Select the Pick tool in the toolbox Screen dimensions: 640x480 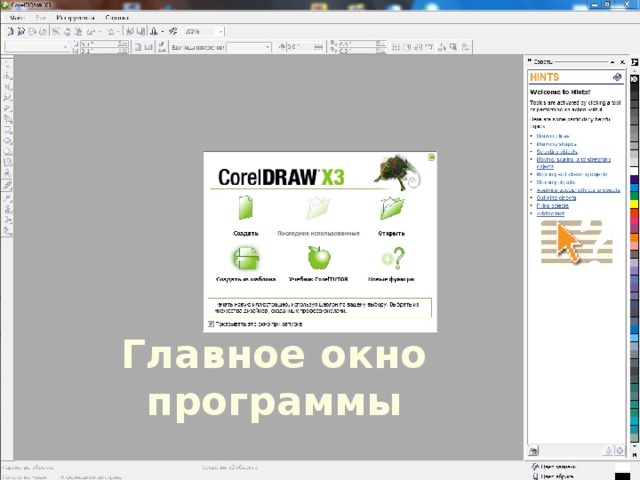[7, 64]
